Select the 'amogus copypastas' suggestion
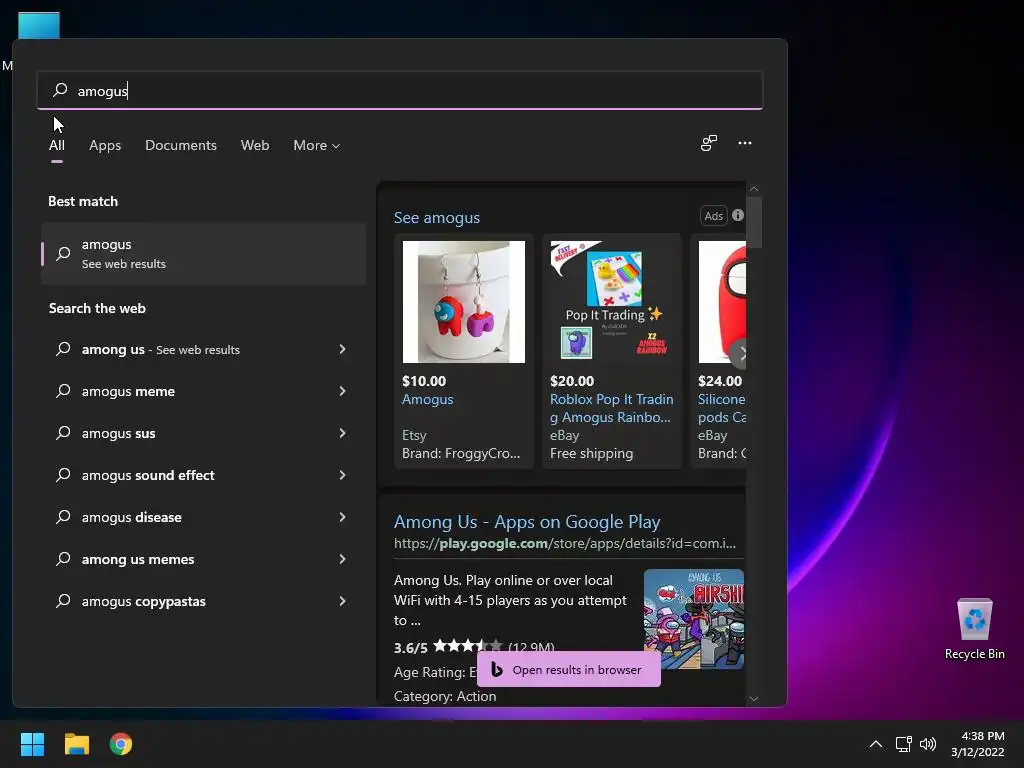 (144, 601)
